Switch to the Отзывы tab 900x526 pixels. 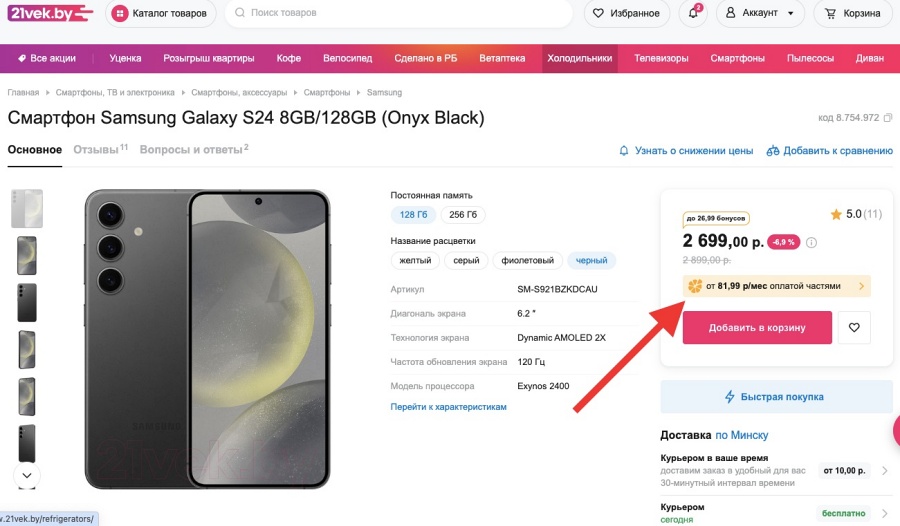(x=96, y=150)
